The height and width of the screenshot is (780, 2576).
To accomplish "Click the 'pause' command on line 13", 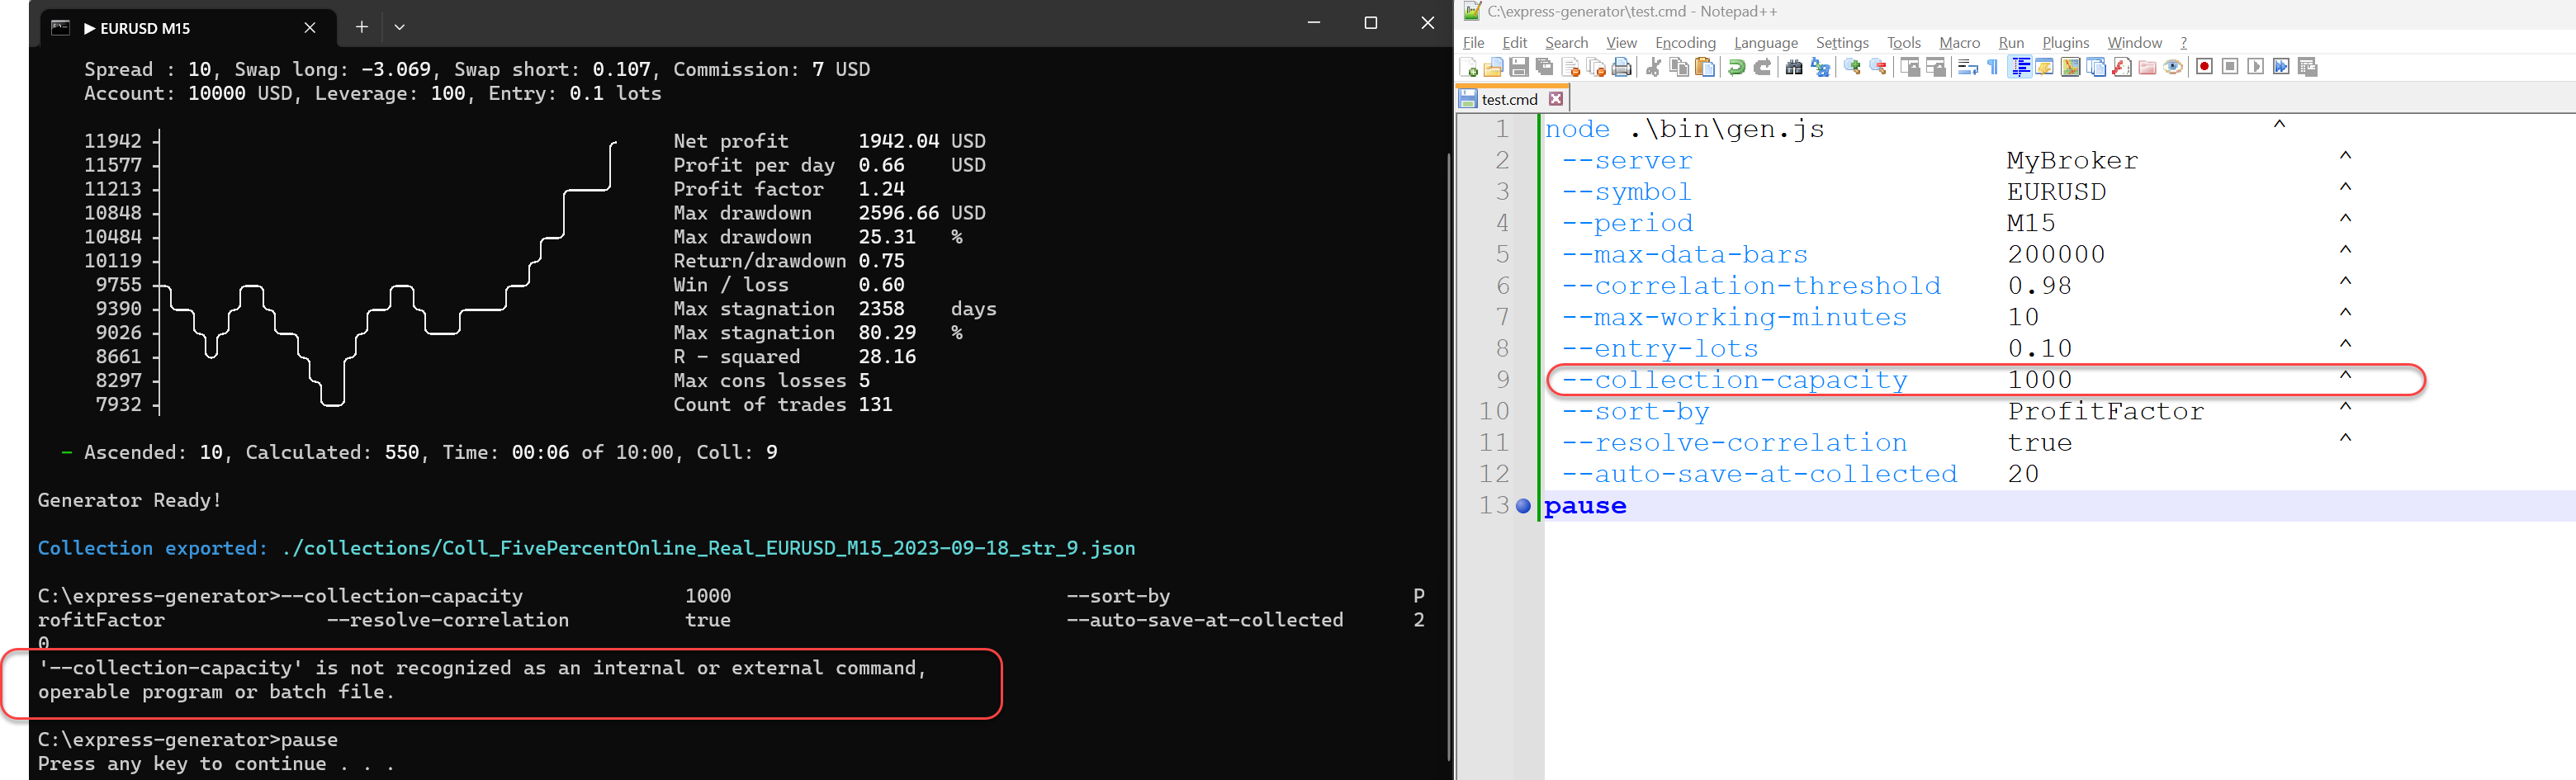I will pyautogui.click(x=1585, y=506).
